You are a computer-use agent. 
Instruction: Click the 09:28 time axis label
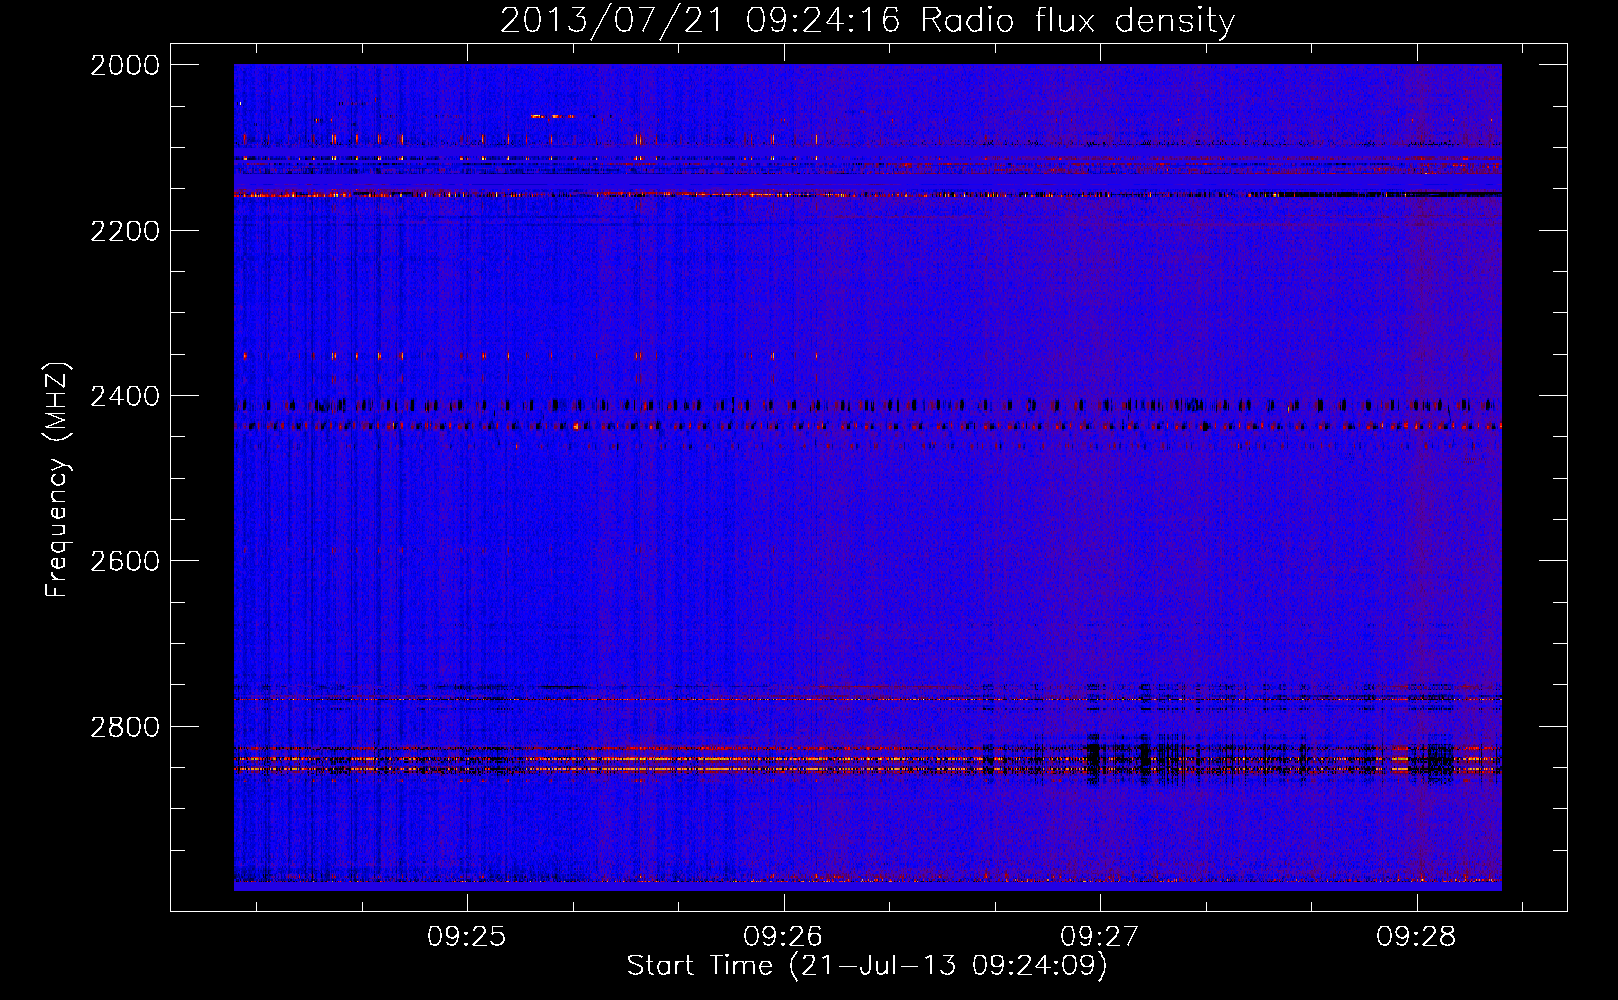tap(1416, 937)
